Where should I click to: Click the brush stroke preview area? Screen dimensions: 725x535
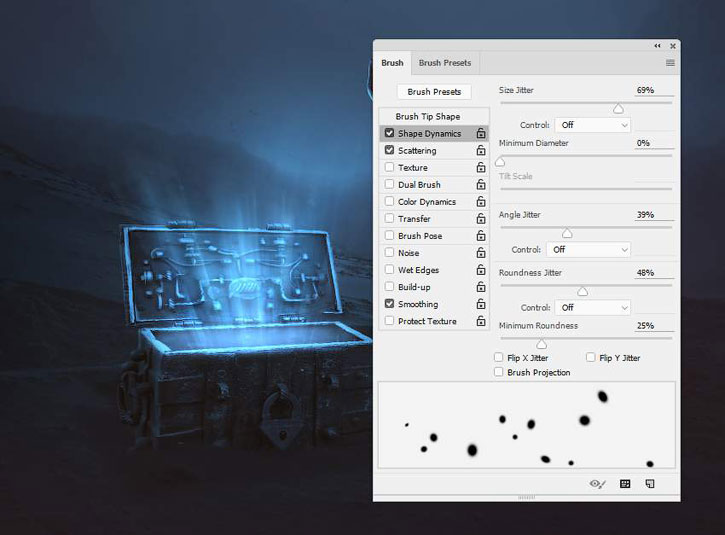click(x=527, y=425)
